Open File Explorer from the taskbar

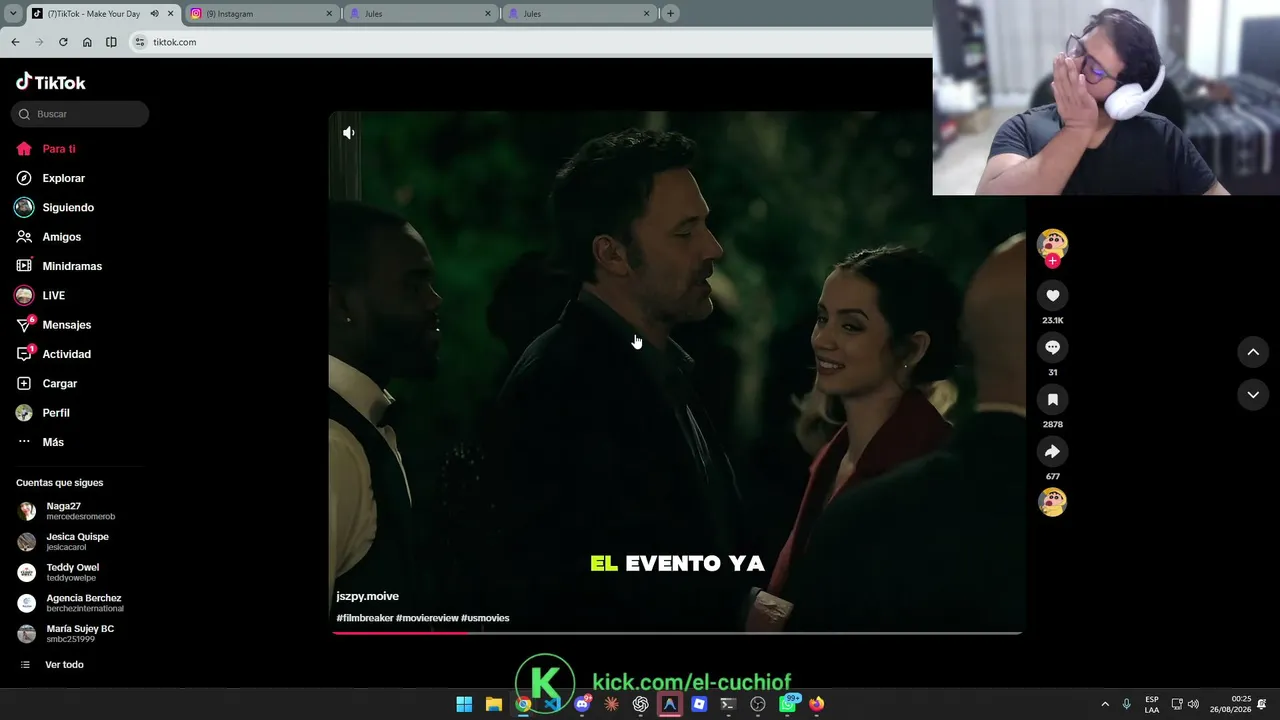coord(493,704)
